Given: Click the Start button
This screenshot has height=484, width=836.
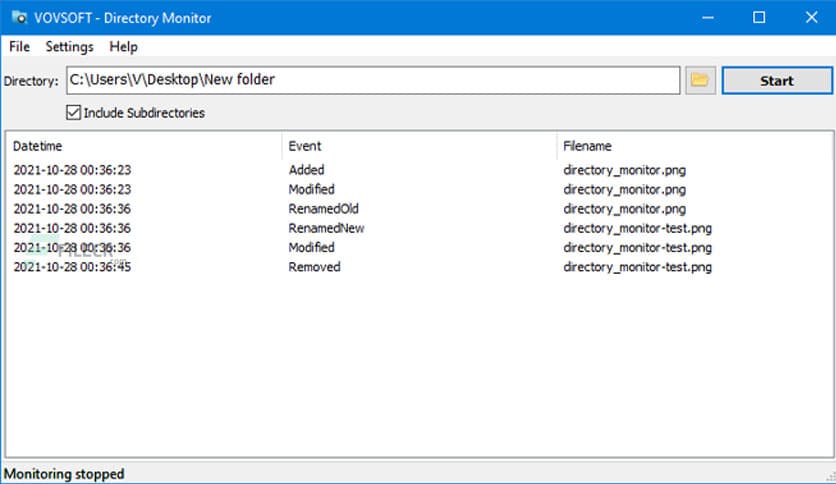Looking at the screenshot, I should (x=777, y=80).
